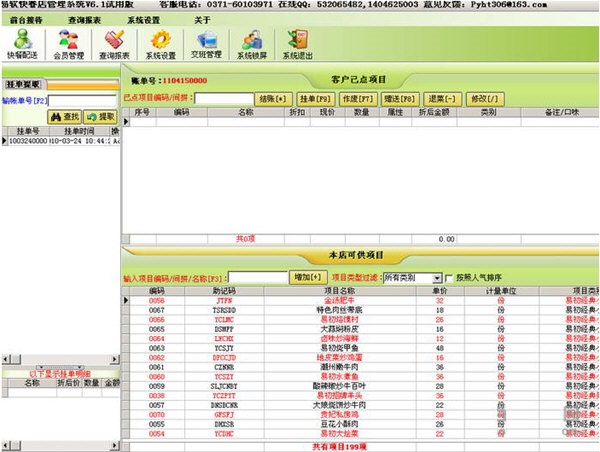Viewport: 600px width, 452px height.
Task: Open the 关于 menu
Action: coord(202,20)
